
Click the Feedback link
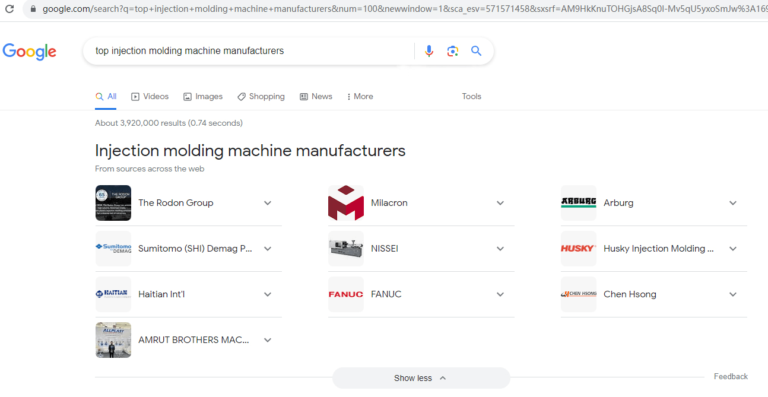coord(730,376)
